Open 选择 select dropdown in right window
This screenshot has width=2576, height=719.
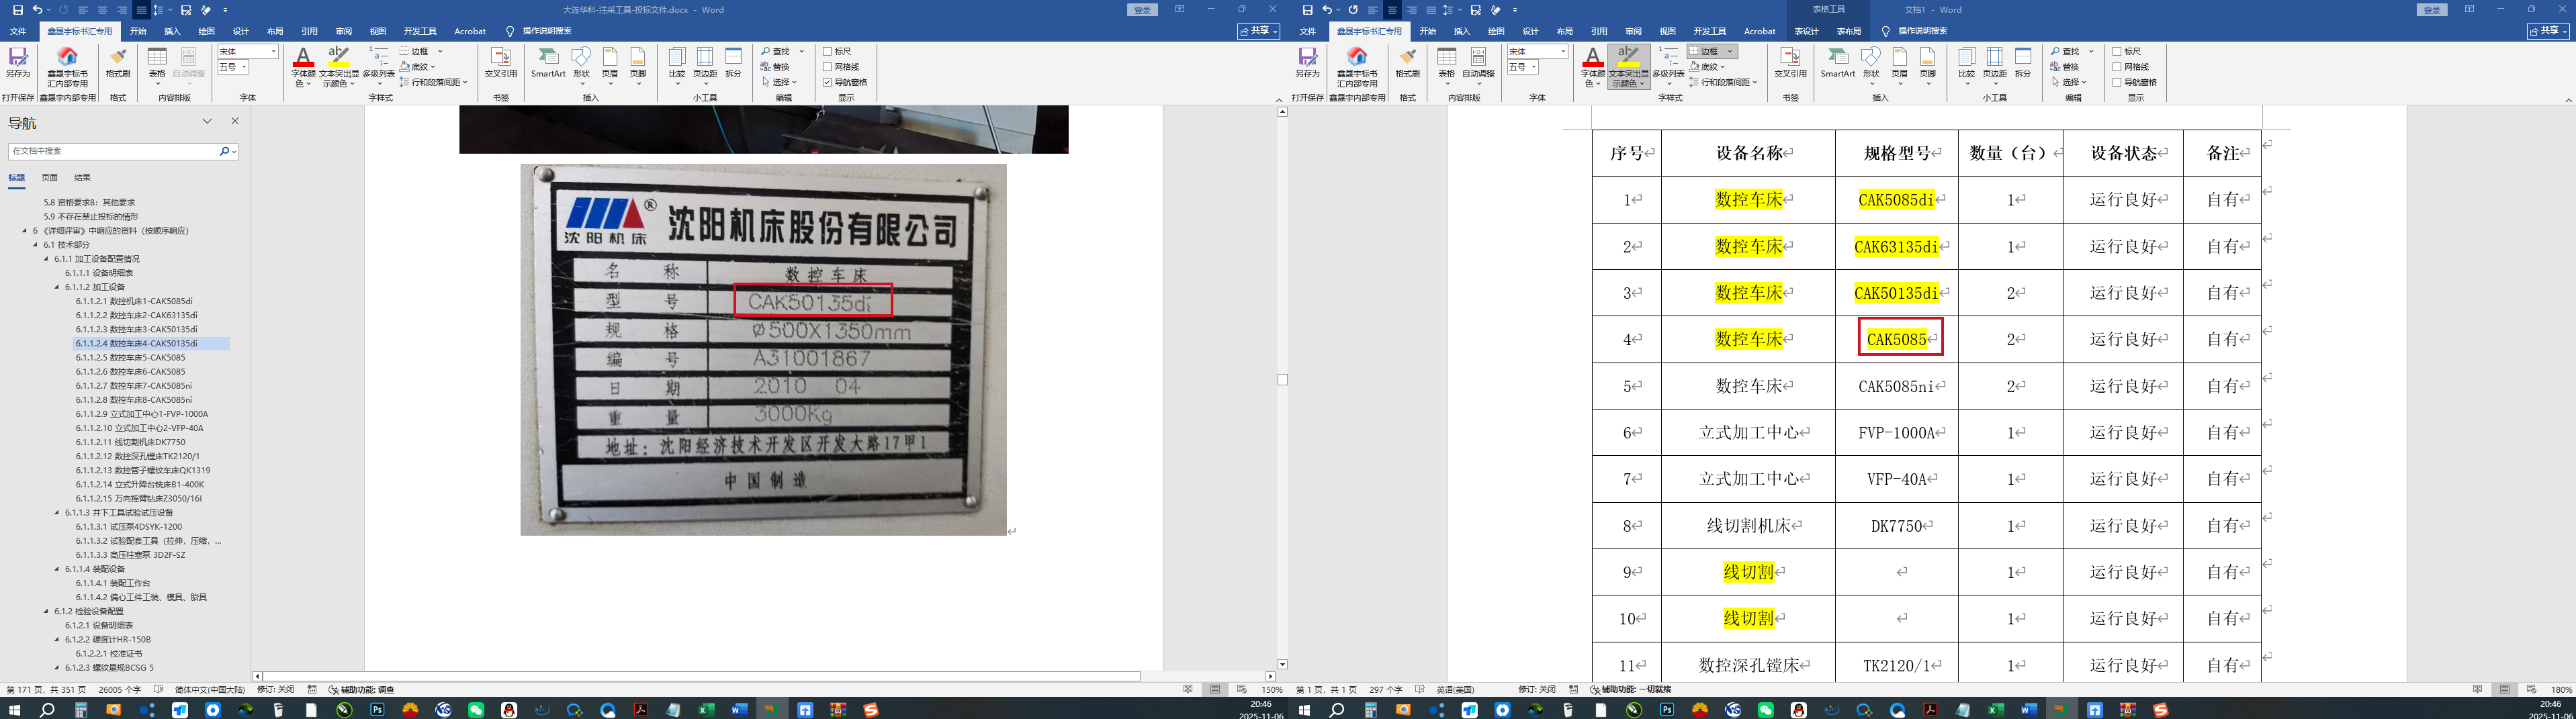2083,82
